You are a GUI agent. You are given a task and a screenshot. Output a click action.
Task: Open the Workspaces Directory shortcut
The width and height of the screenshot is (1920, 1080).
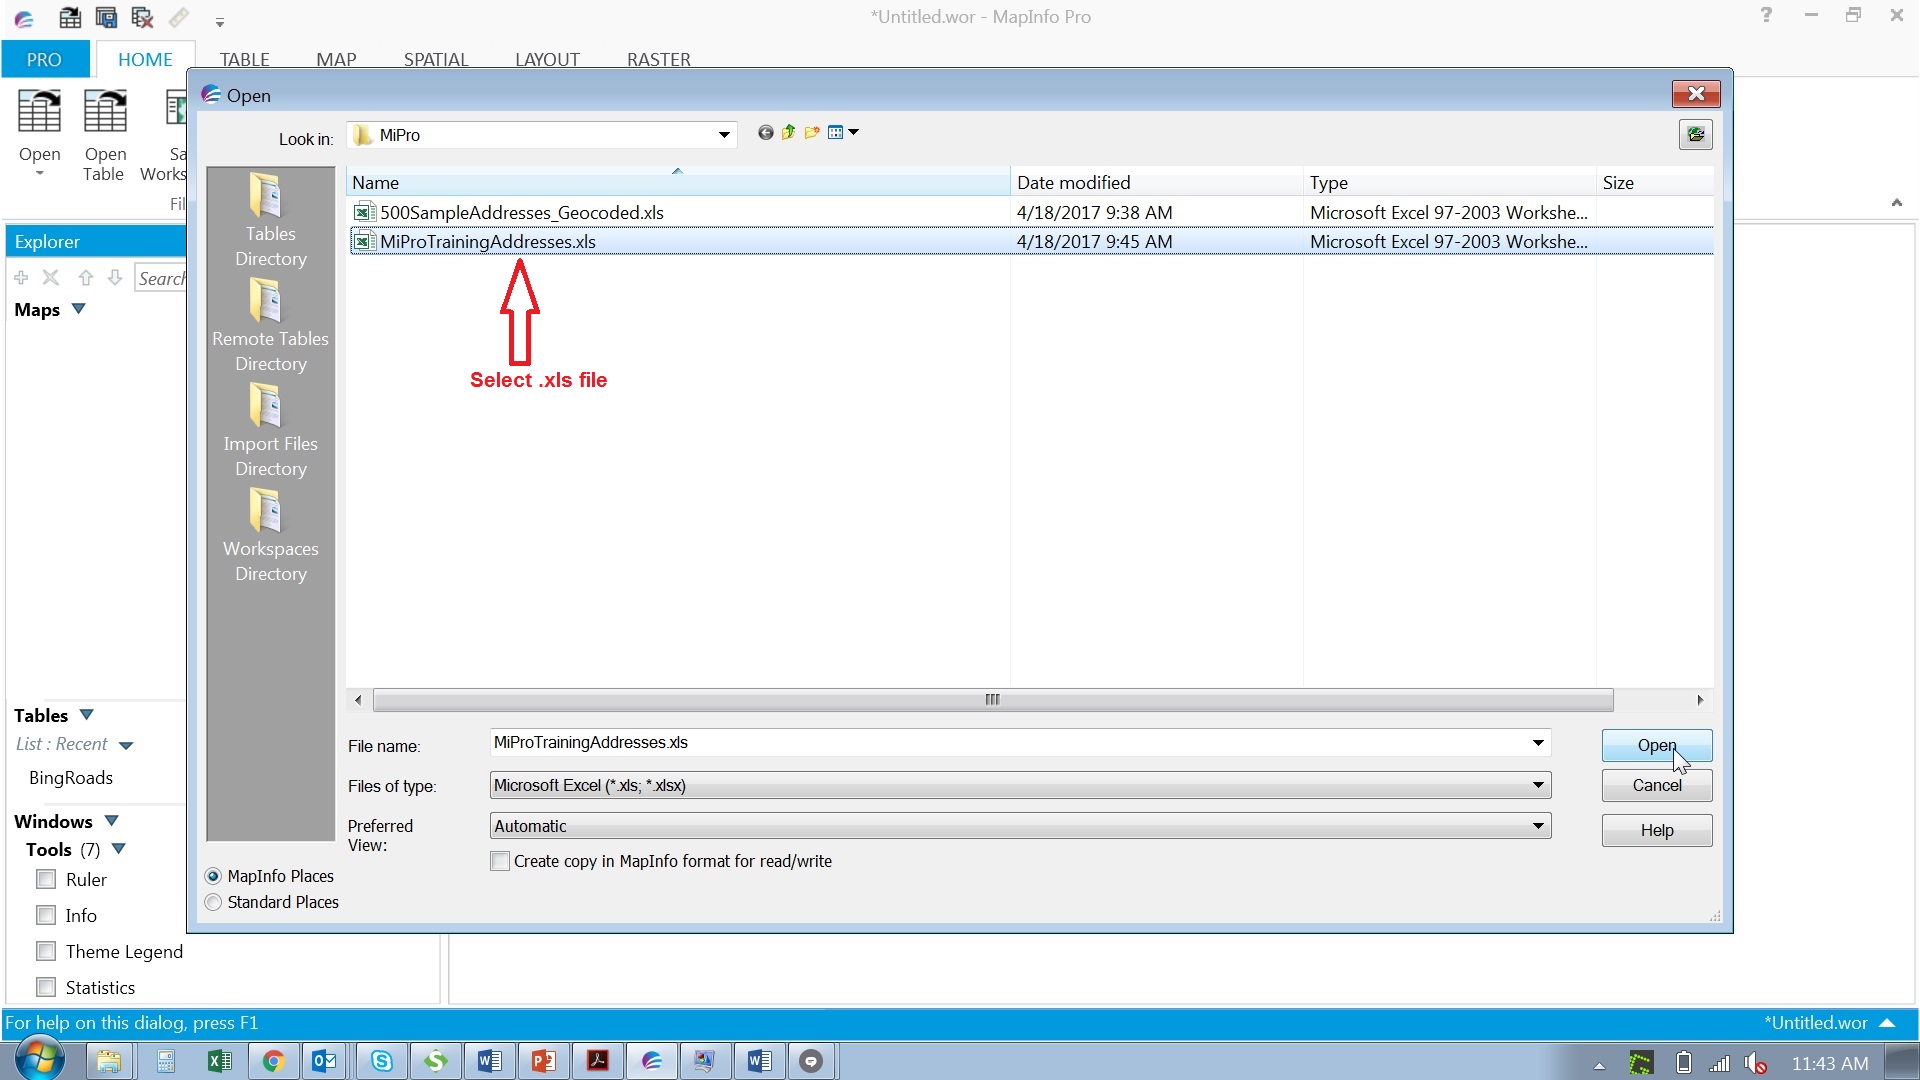tap(270, 535)
